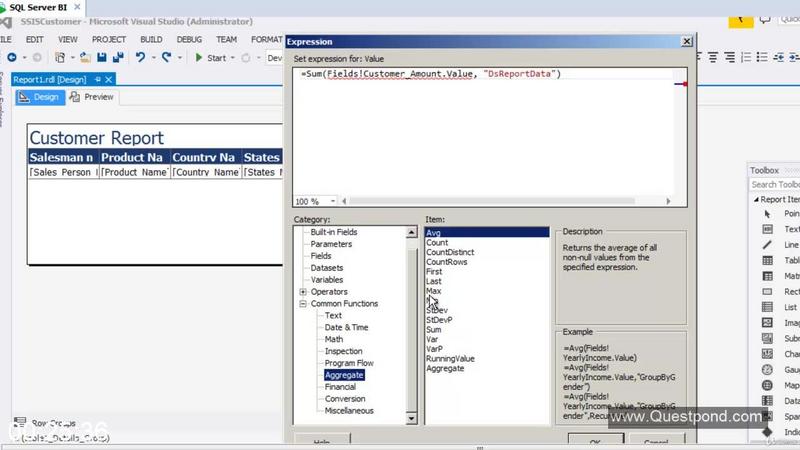This screenshot has height=450, width=800.
Task: Select the CountDistinct item
Action: click(450, 252)
